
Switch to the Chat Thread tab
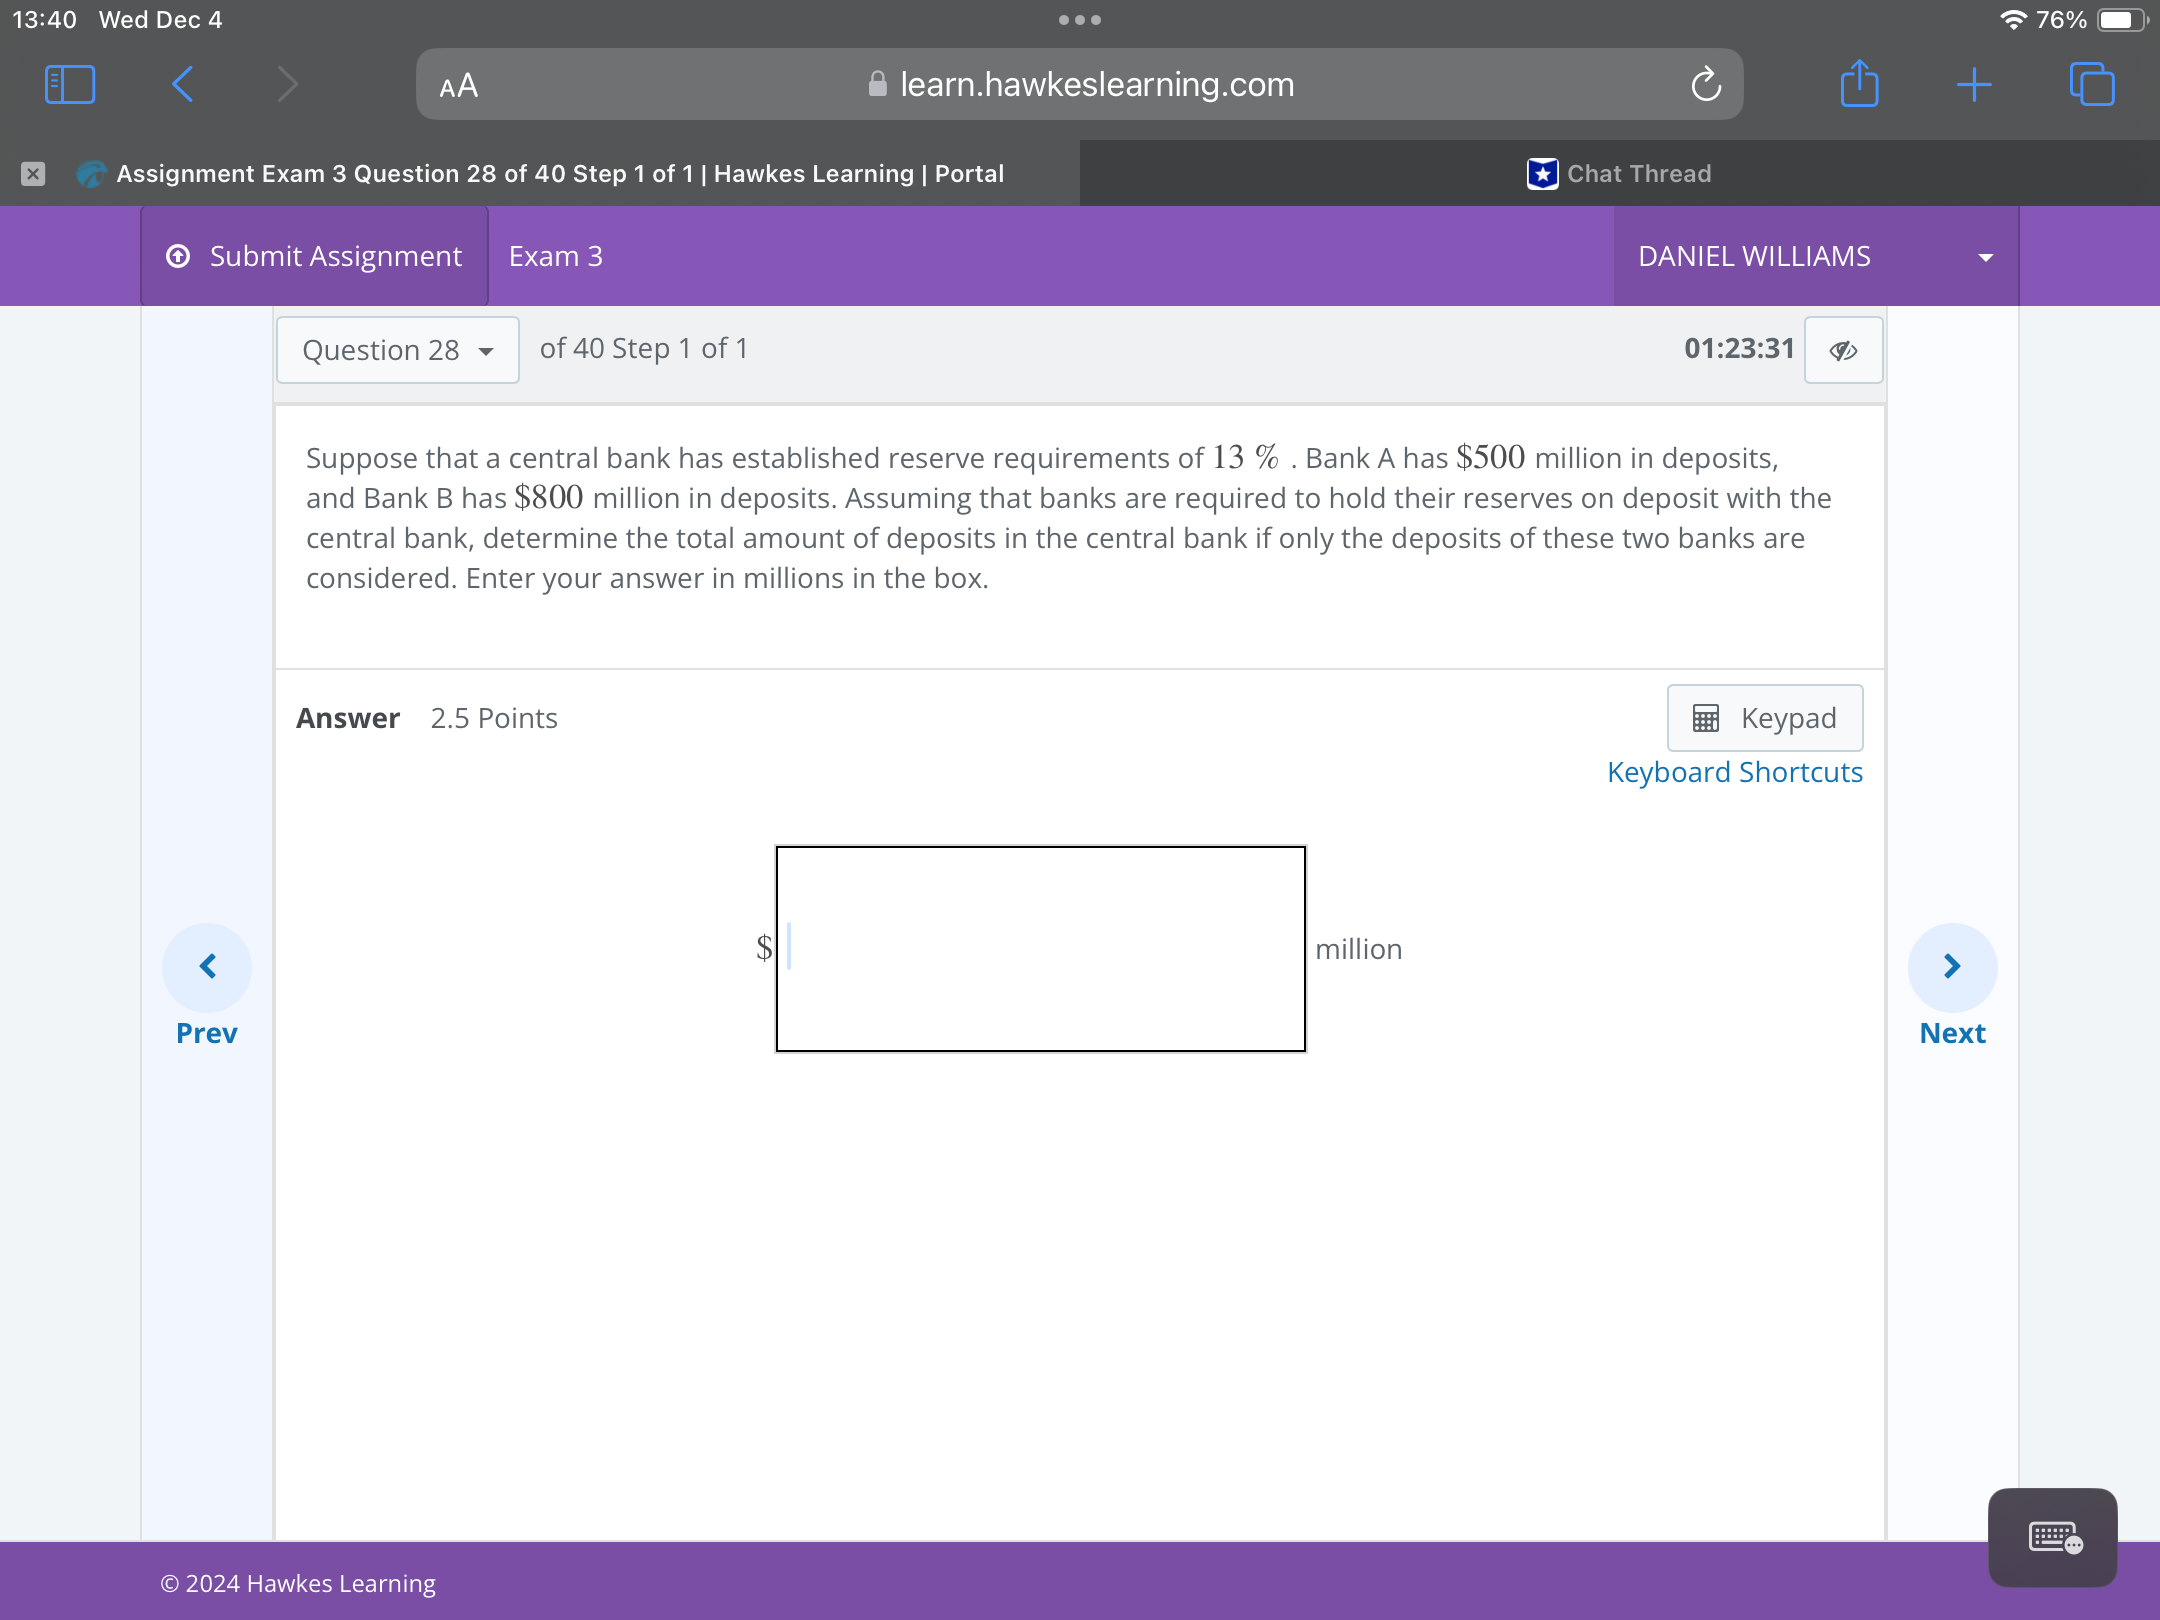click(x=1620, y=174)
